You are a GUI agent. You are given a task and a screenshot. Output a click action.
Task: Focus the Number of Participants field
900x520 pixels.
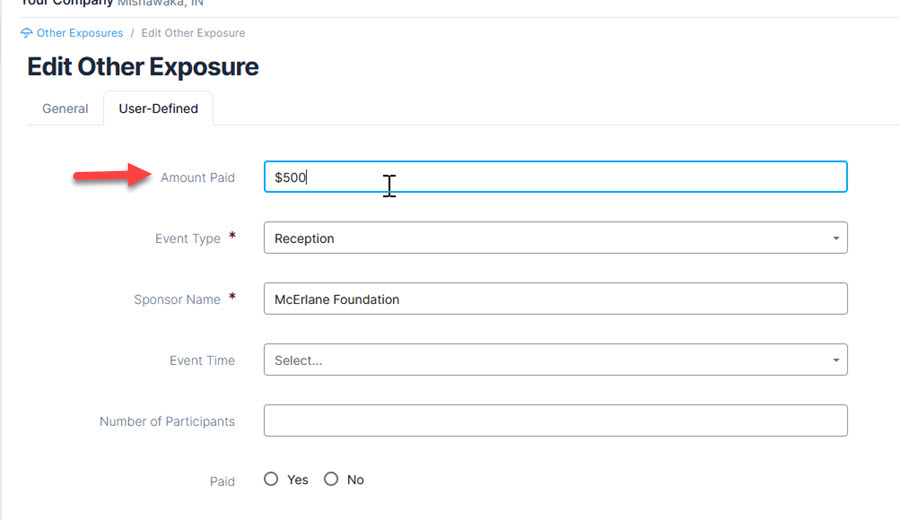coord(555,421)
